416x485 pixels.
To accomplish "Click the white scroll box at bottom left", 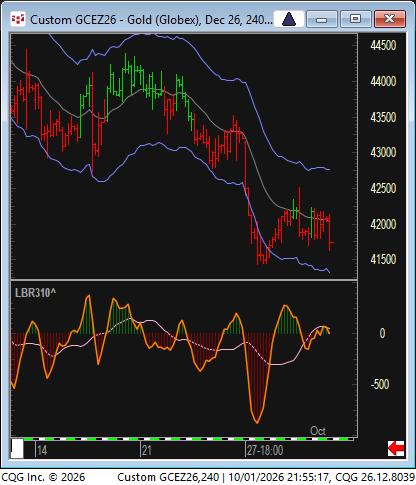I will click(x=17, y=449).
